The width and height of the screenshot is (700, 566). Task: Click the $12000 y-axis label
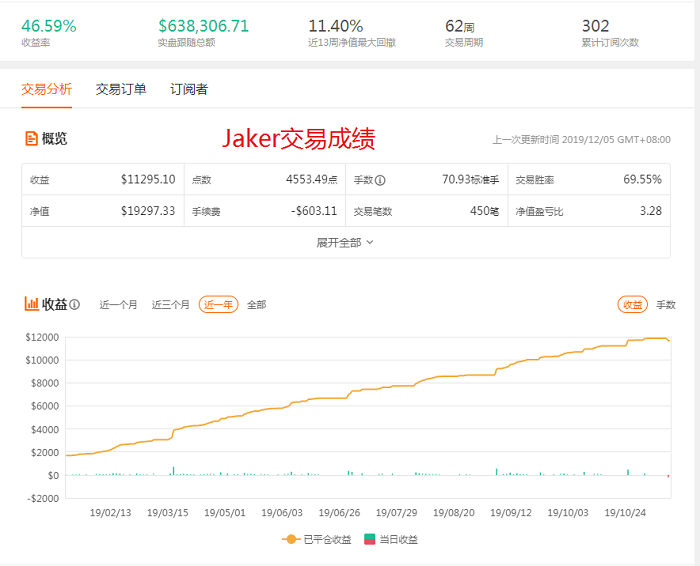click(42, 337)
